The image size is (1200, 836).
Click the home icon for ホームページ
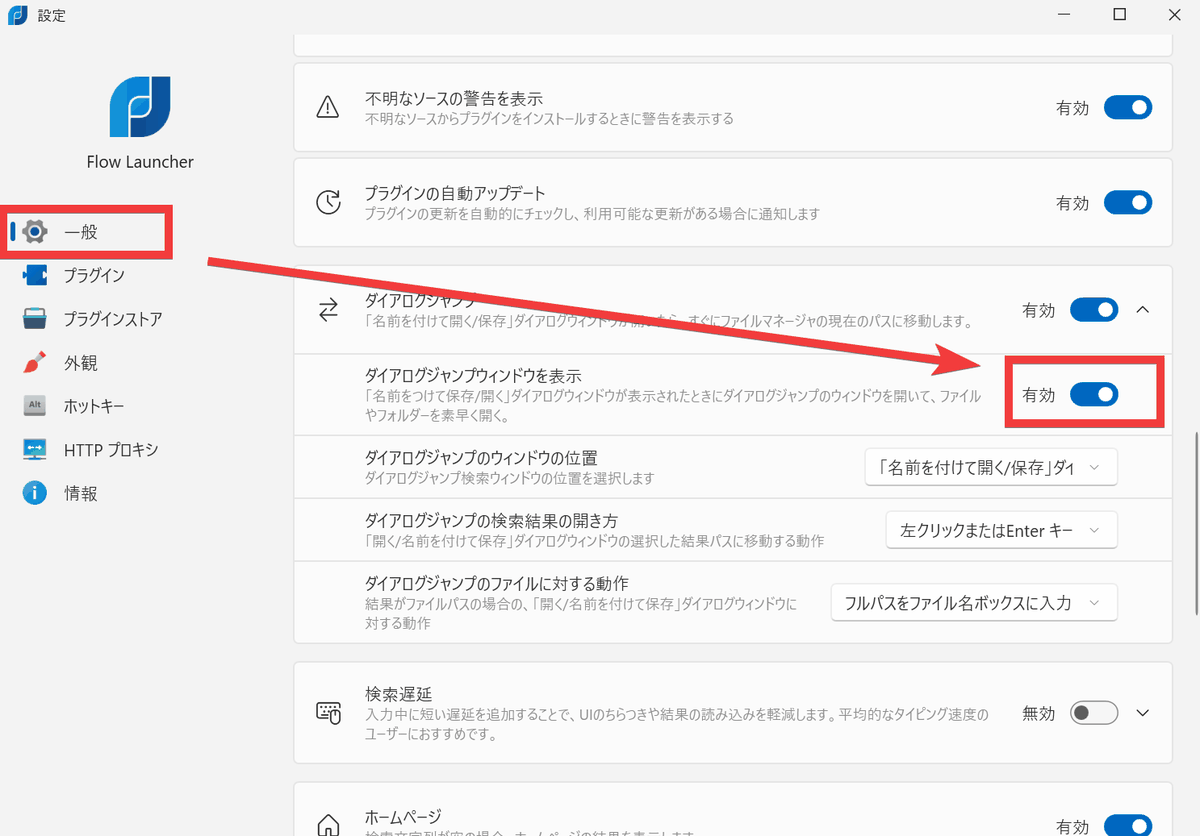click(328, 826)
